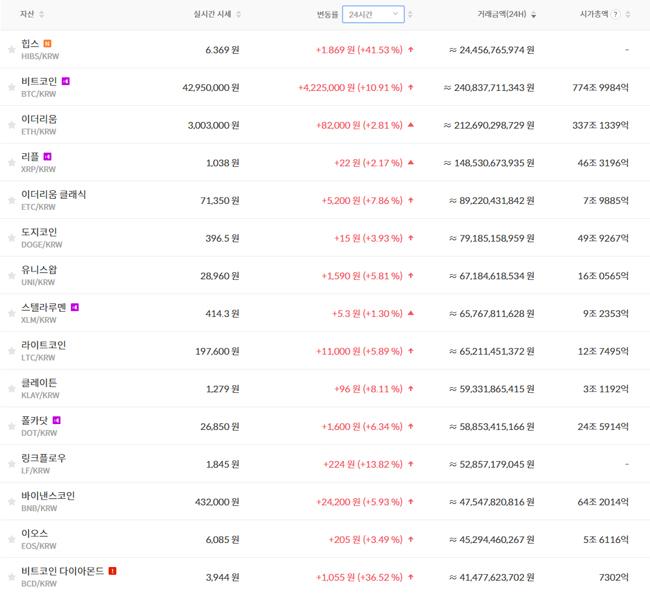
Task: Click the market cap 3조 1192억
Action: (606, 389)
